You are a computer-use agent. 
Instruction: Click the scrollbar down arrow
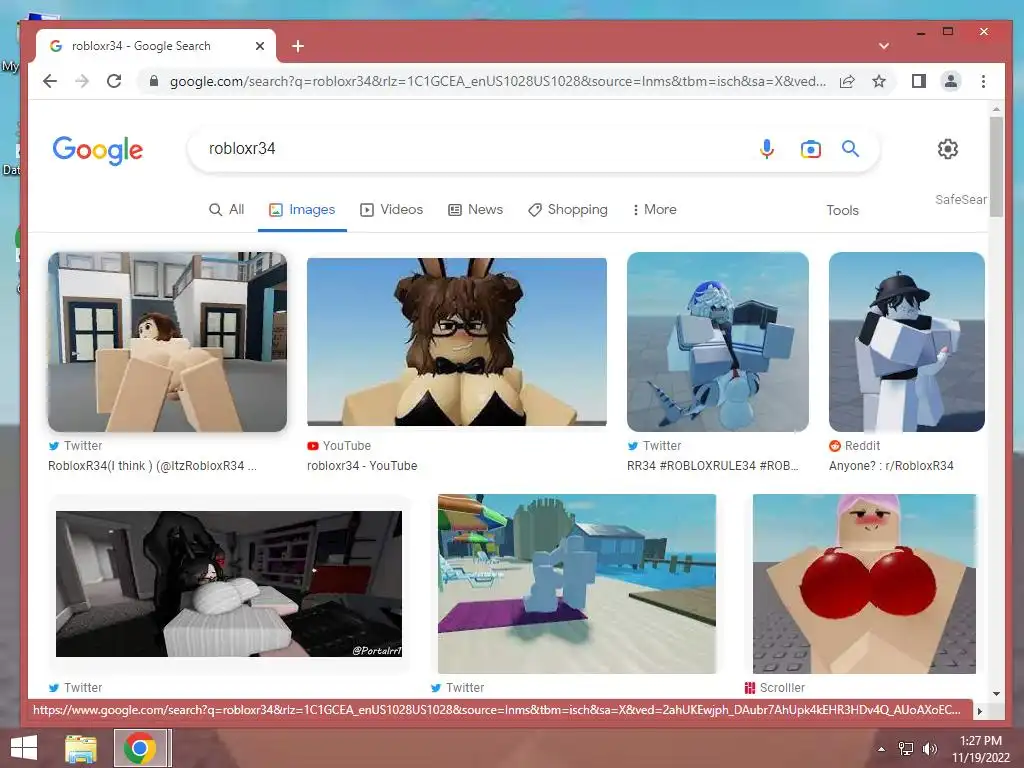pyautogui.click(x=996, y=694)
